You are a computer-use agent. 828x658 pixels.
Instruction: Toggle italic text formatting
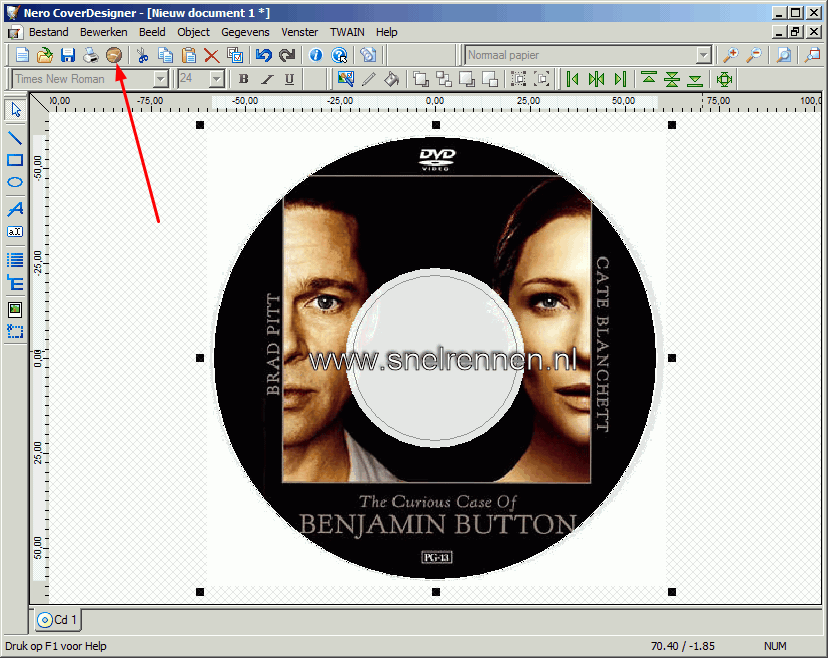coord(267,79)
